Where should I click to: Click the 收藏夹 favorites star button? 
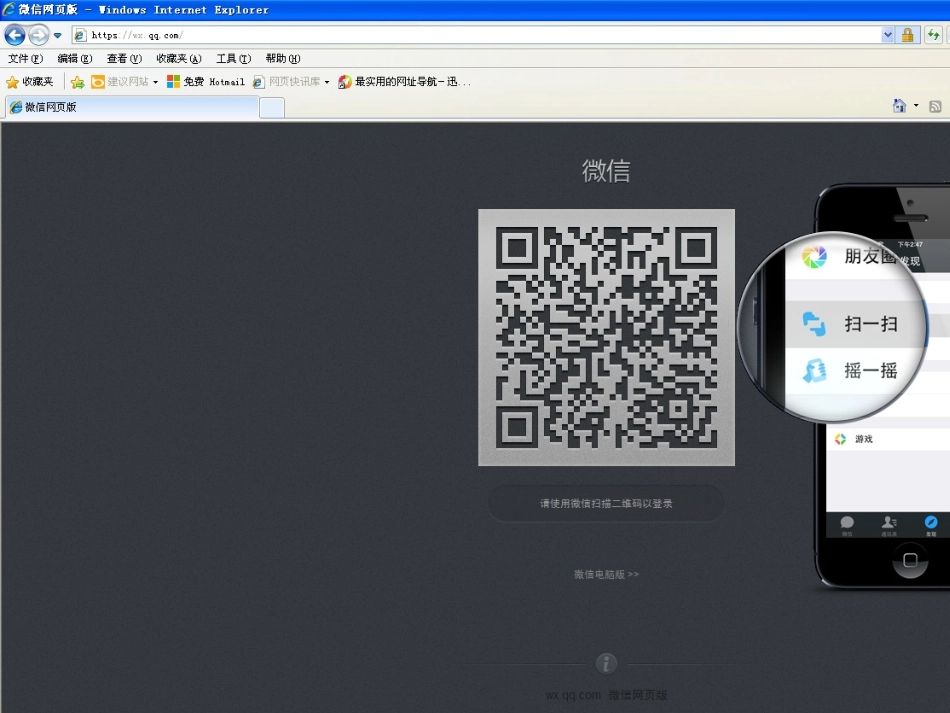click(30, 82)
